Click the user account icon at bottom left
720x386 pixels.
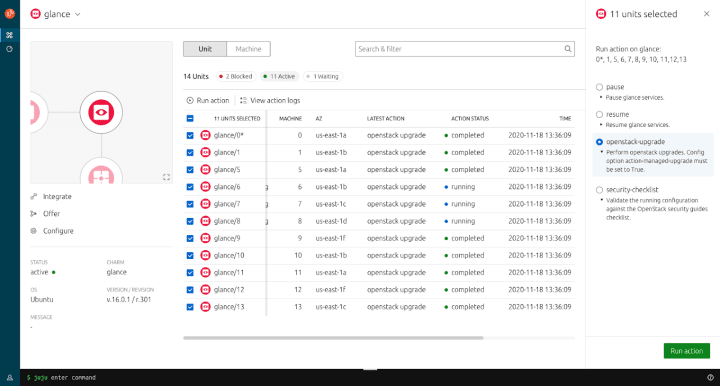[10, 378]
